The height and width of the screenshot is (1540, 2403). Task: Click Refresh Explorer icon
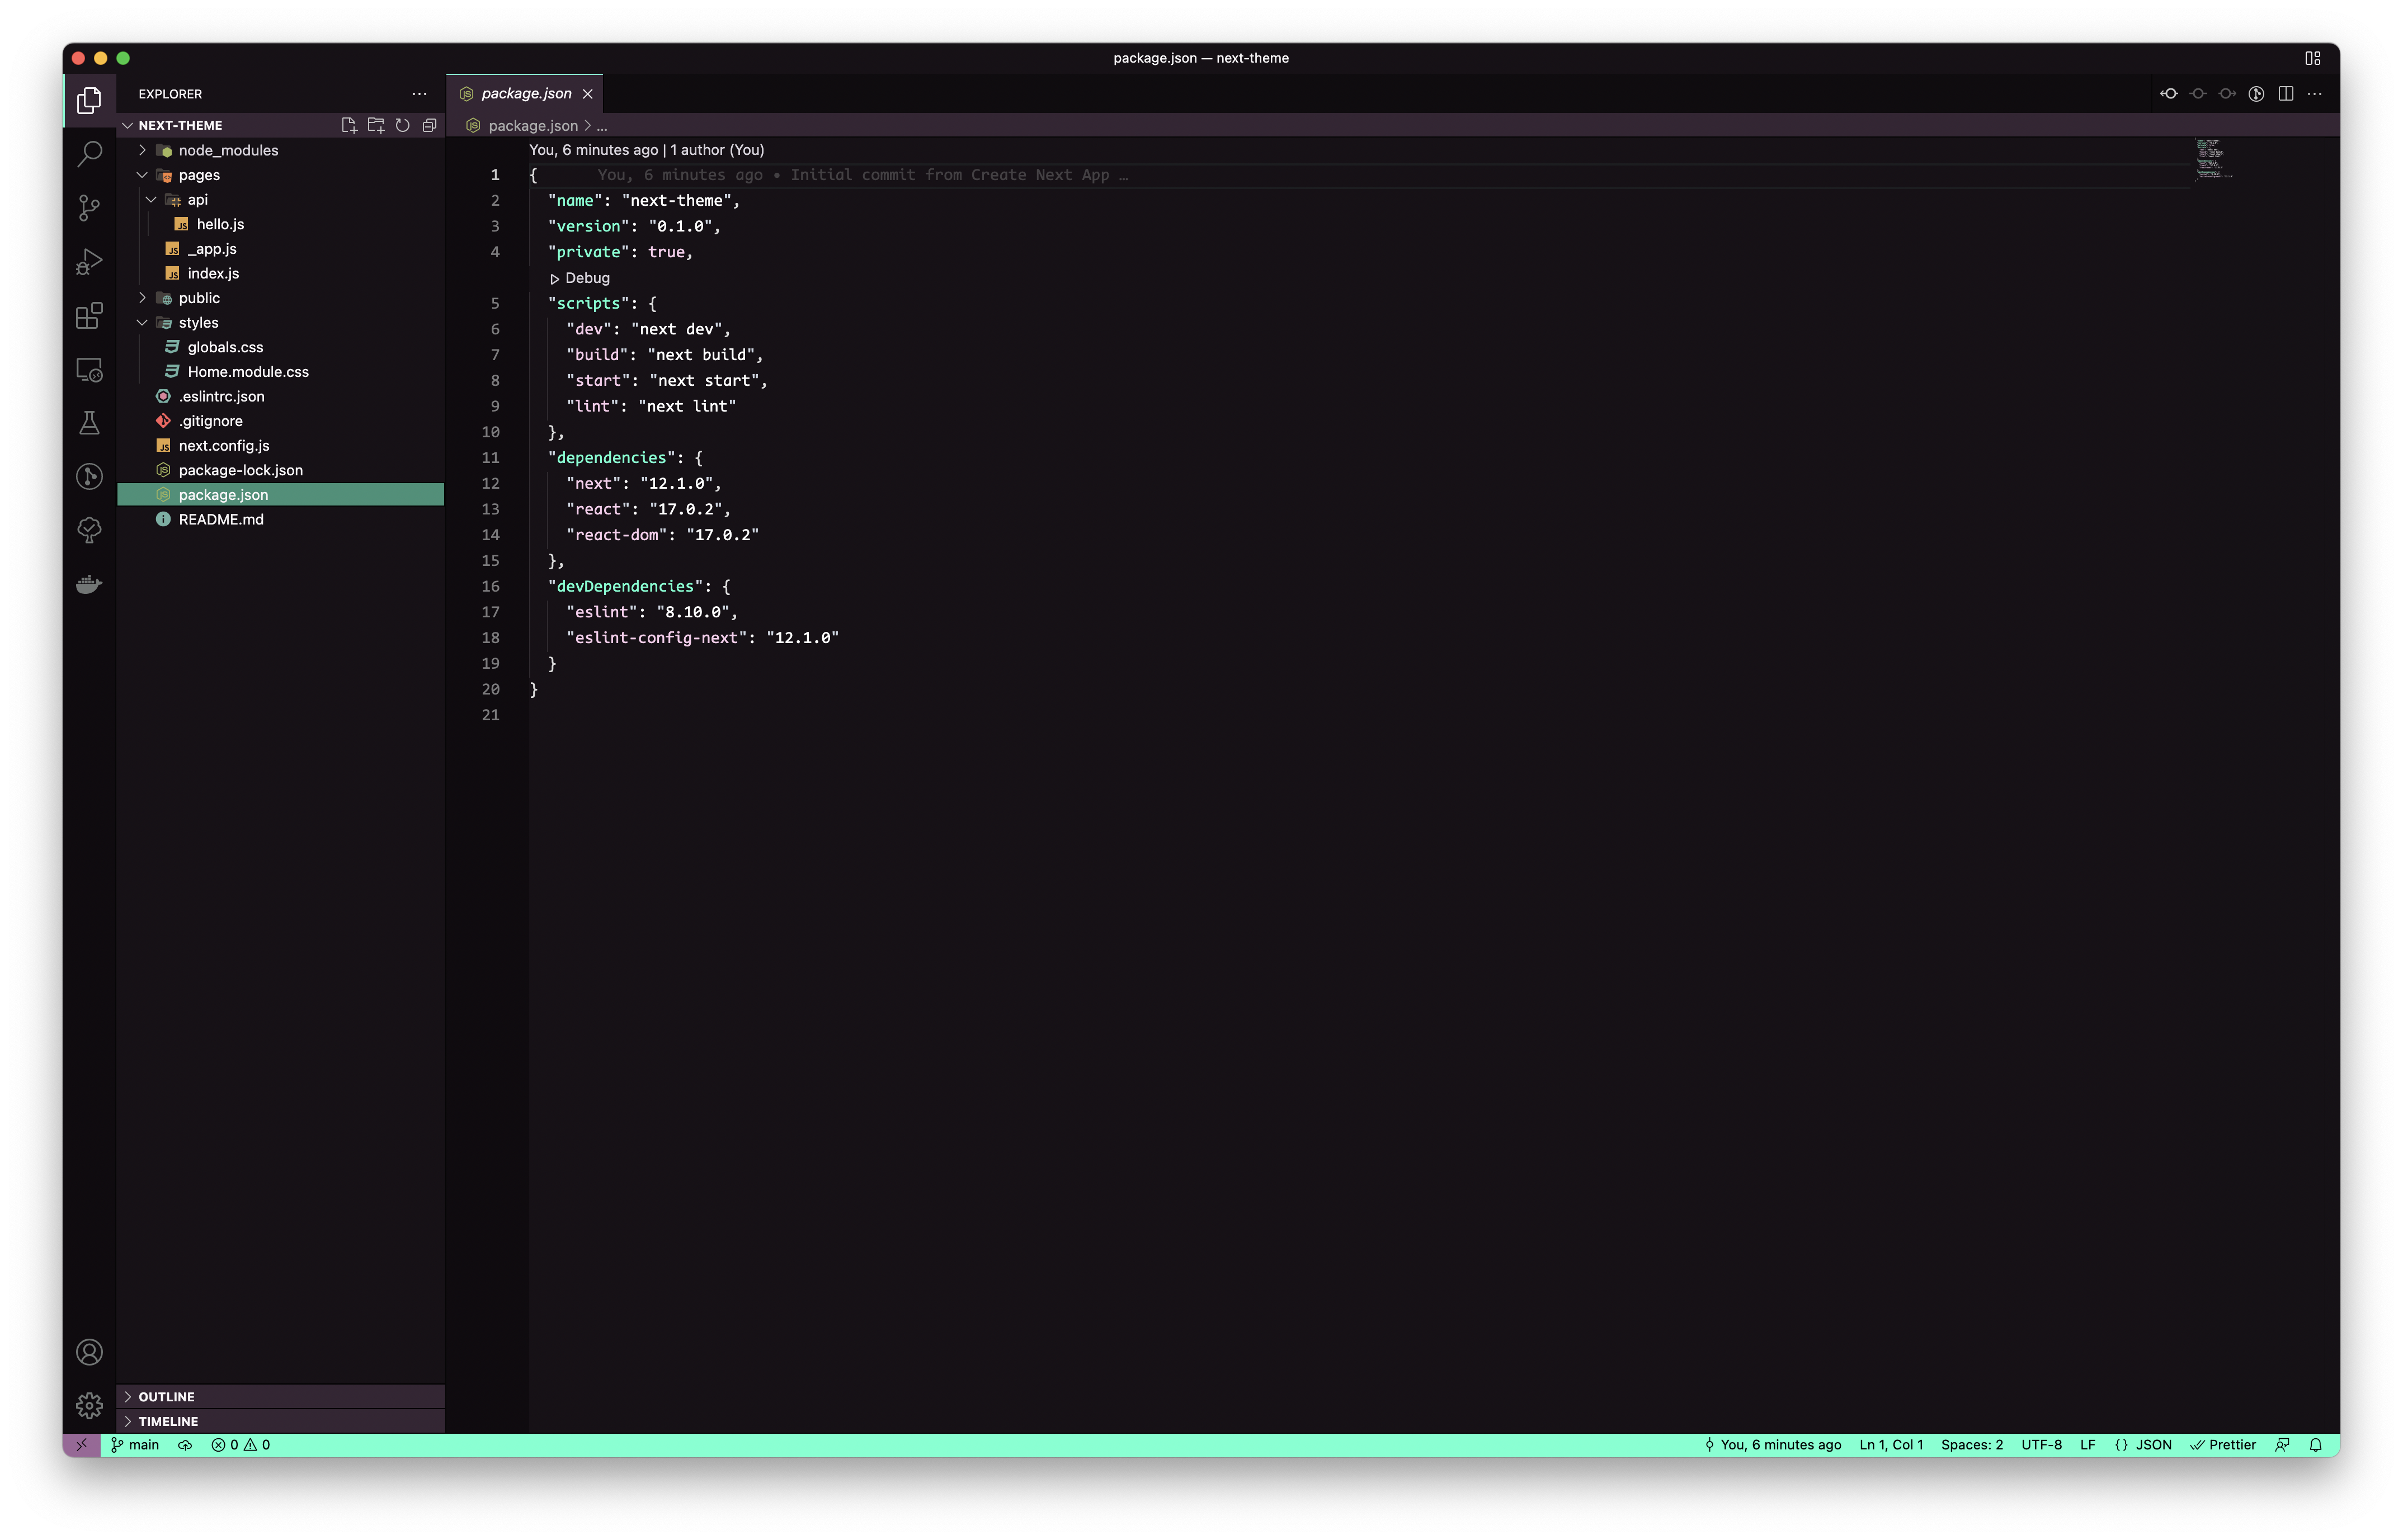point(402,125)
